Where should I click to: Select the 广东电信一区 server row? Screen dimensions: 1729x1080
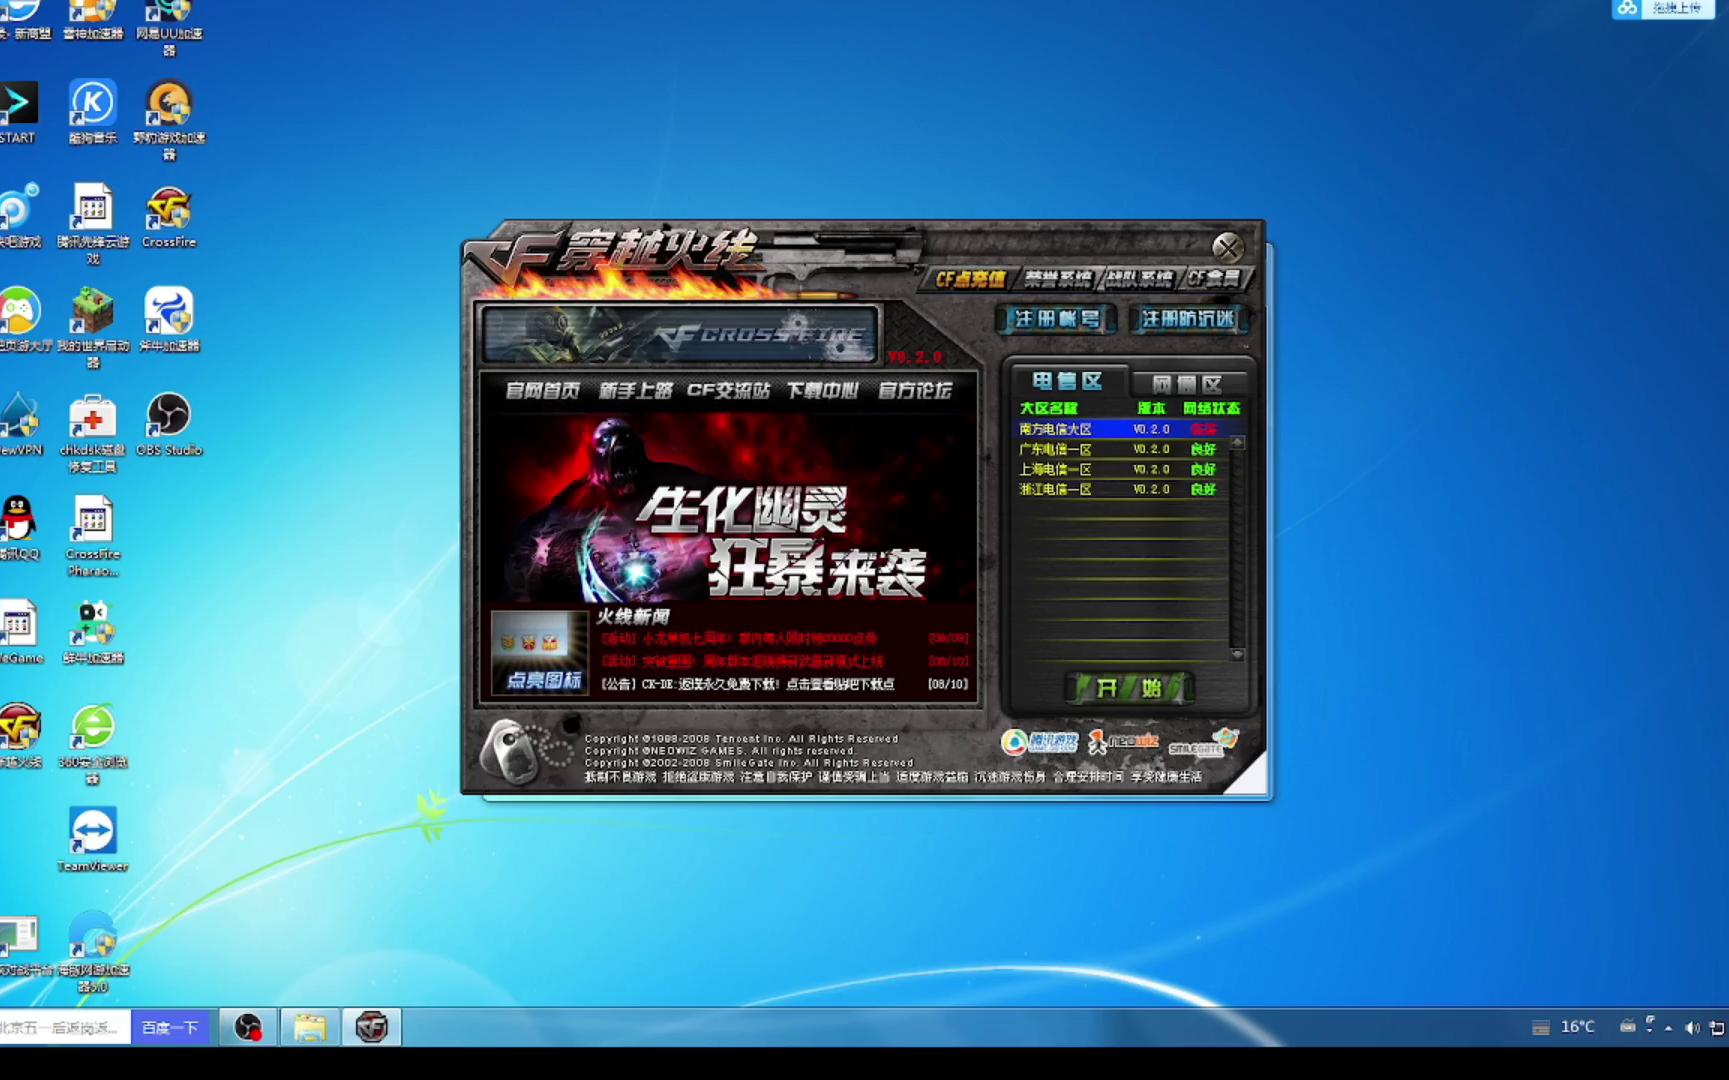pyautogui.click(x=1122, y=449)
